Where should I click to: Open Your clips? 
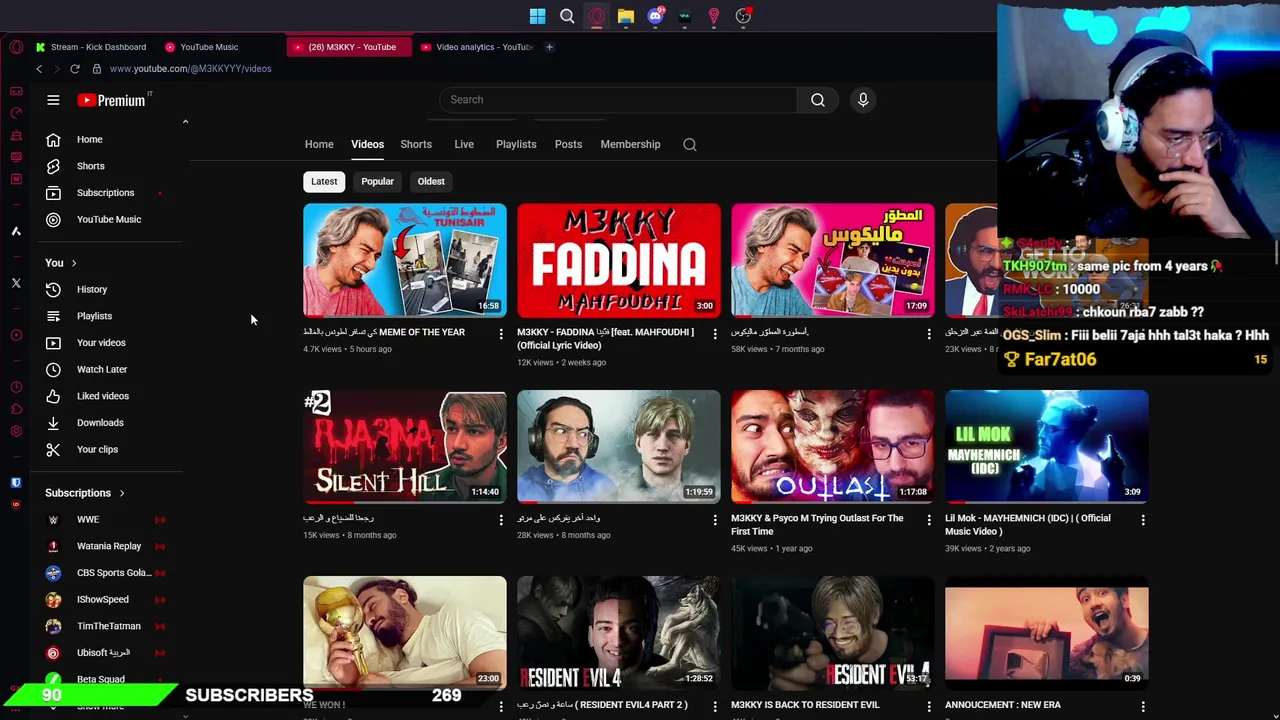(x=97, y=450)
